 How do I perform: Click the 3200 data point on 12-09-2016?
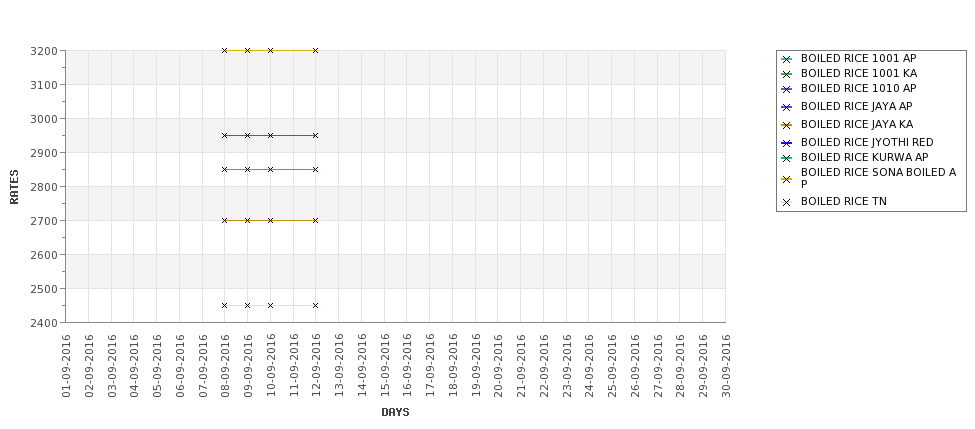(315, 50)
